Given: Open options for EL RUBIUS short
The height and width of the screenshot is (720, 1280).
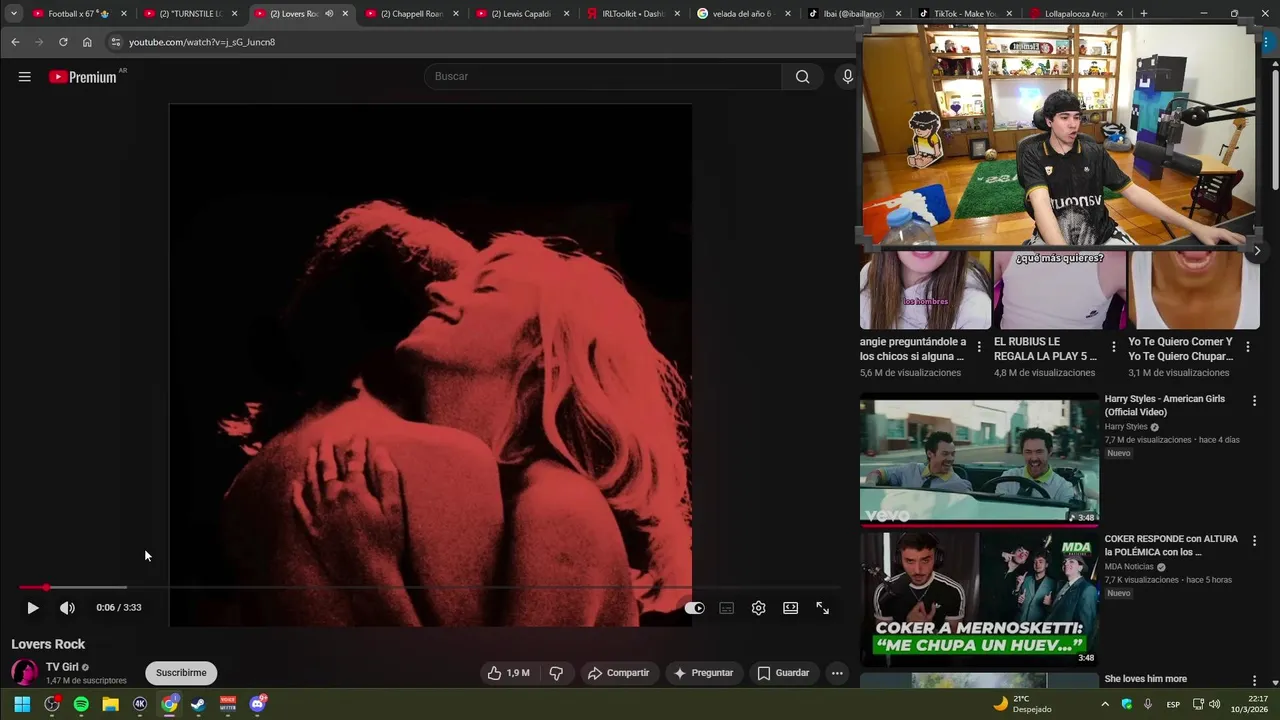Looking at the screenshot, I should coord(1113,347).
